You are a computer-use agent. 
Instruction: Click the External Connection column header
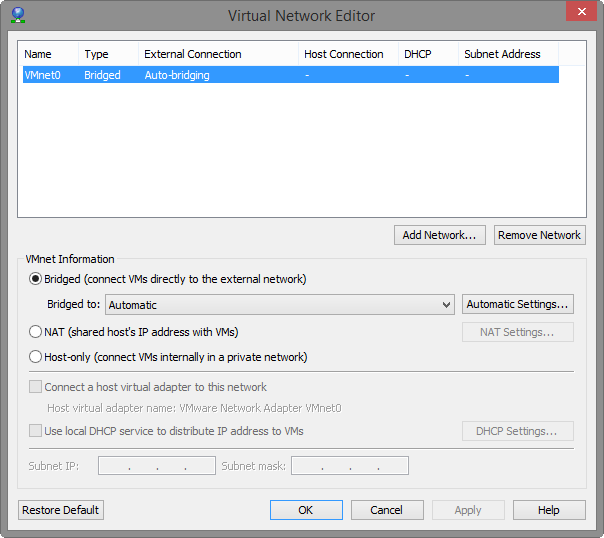point(218,54)
